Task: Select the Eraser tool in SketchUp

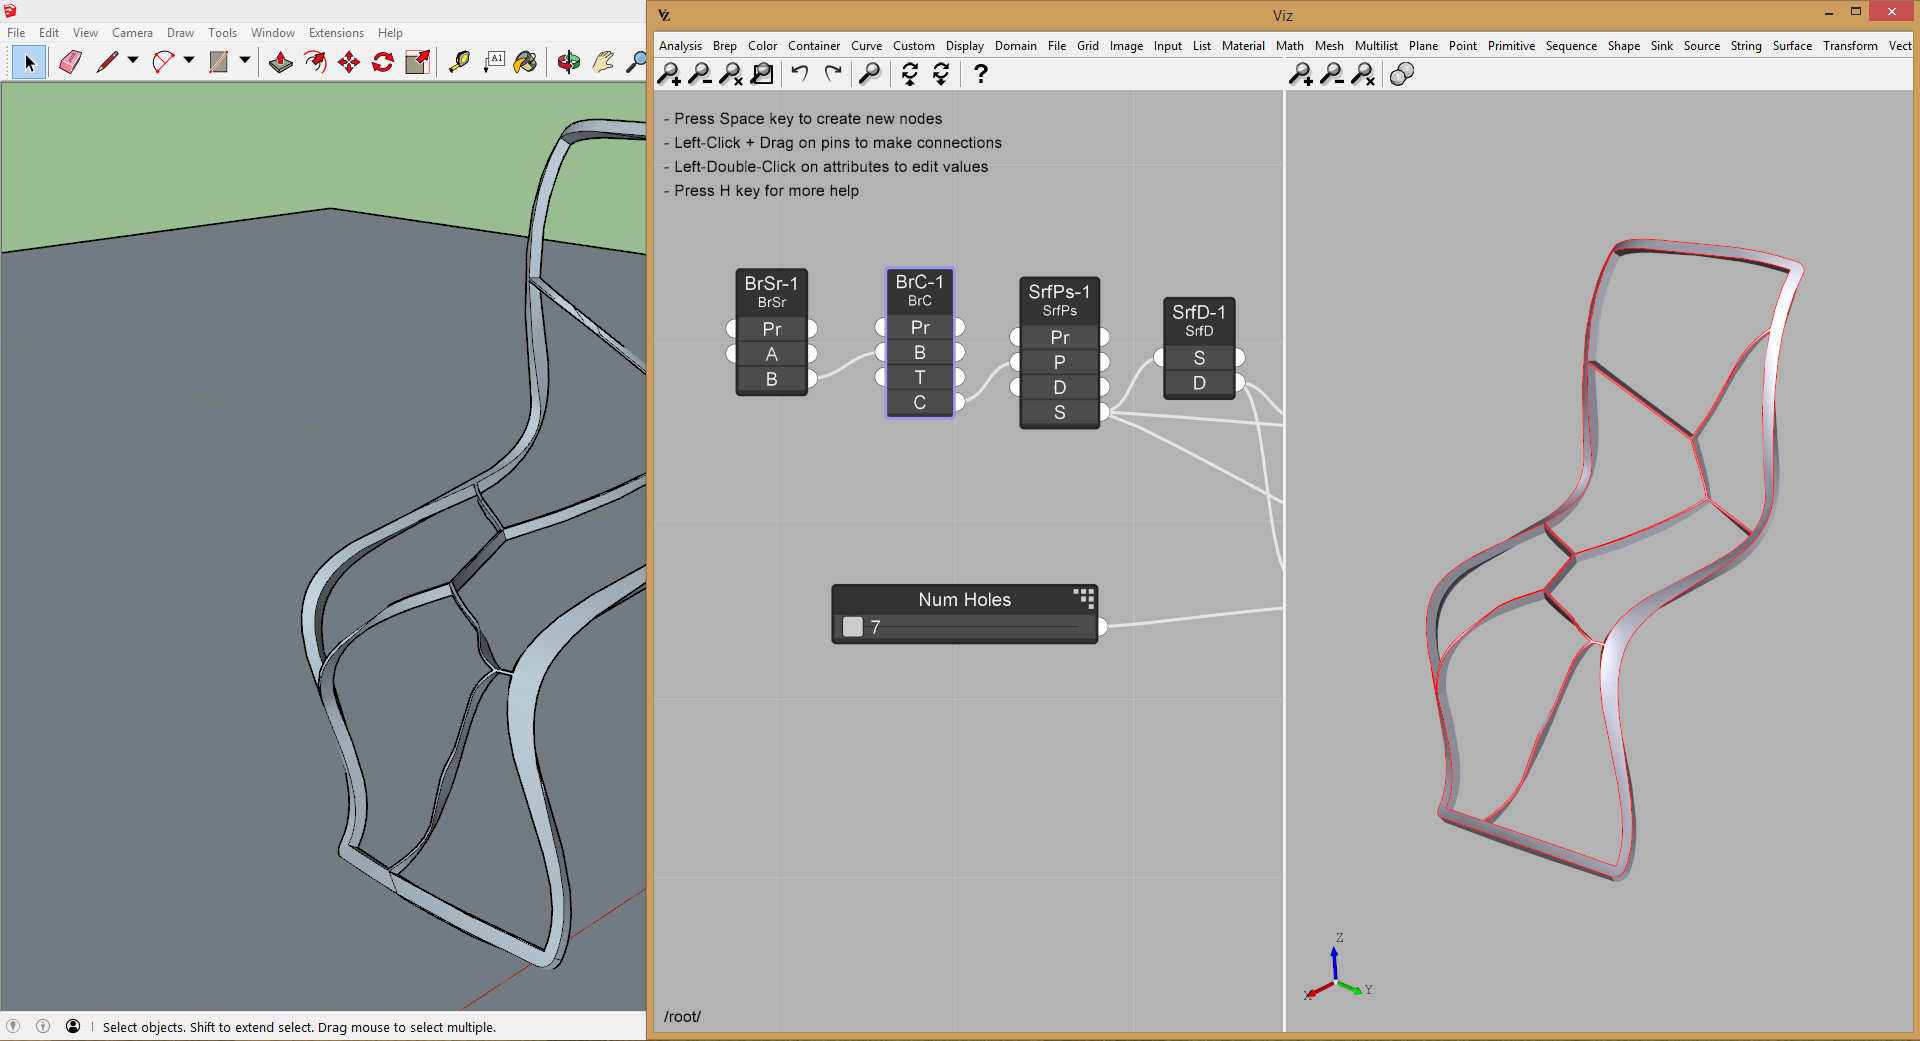Action: tap(70, 62)
